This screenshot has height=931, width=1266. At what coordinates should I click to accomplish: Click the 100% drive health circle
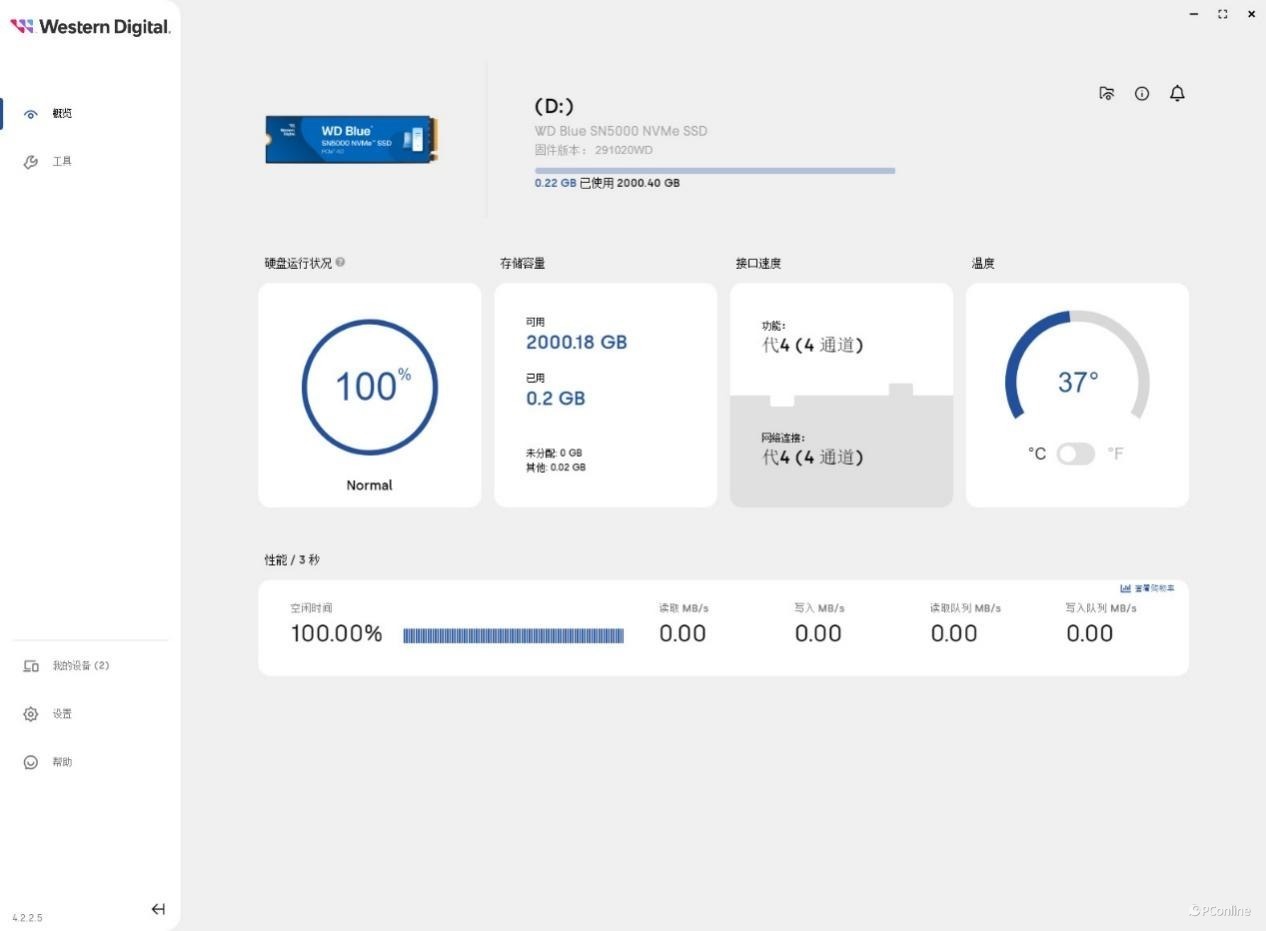(370, 387)
